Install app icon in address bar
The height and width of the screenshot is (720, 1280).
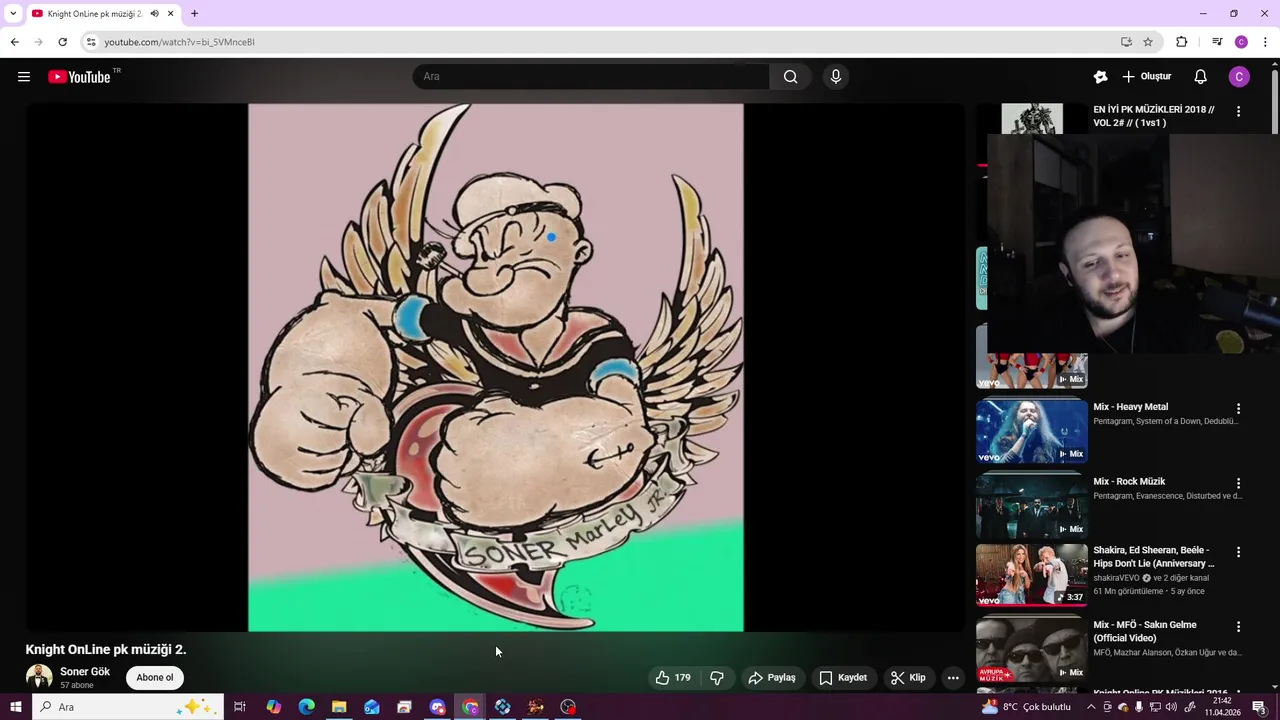pyautogui.click(x=1126, y=42)
